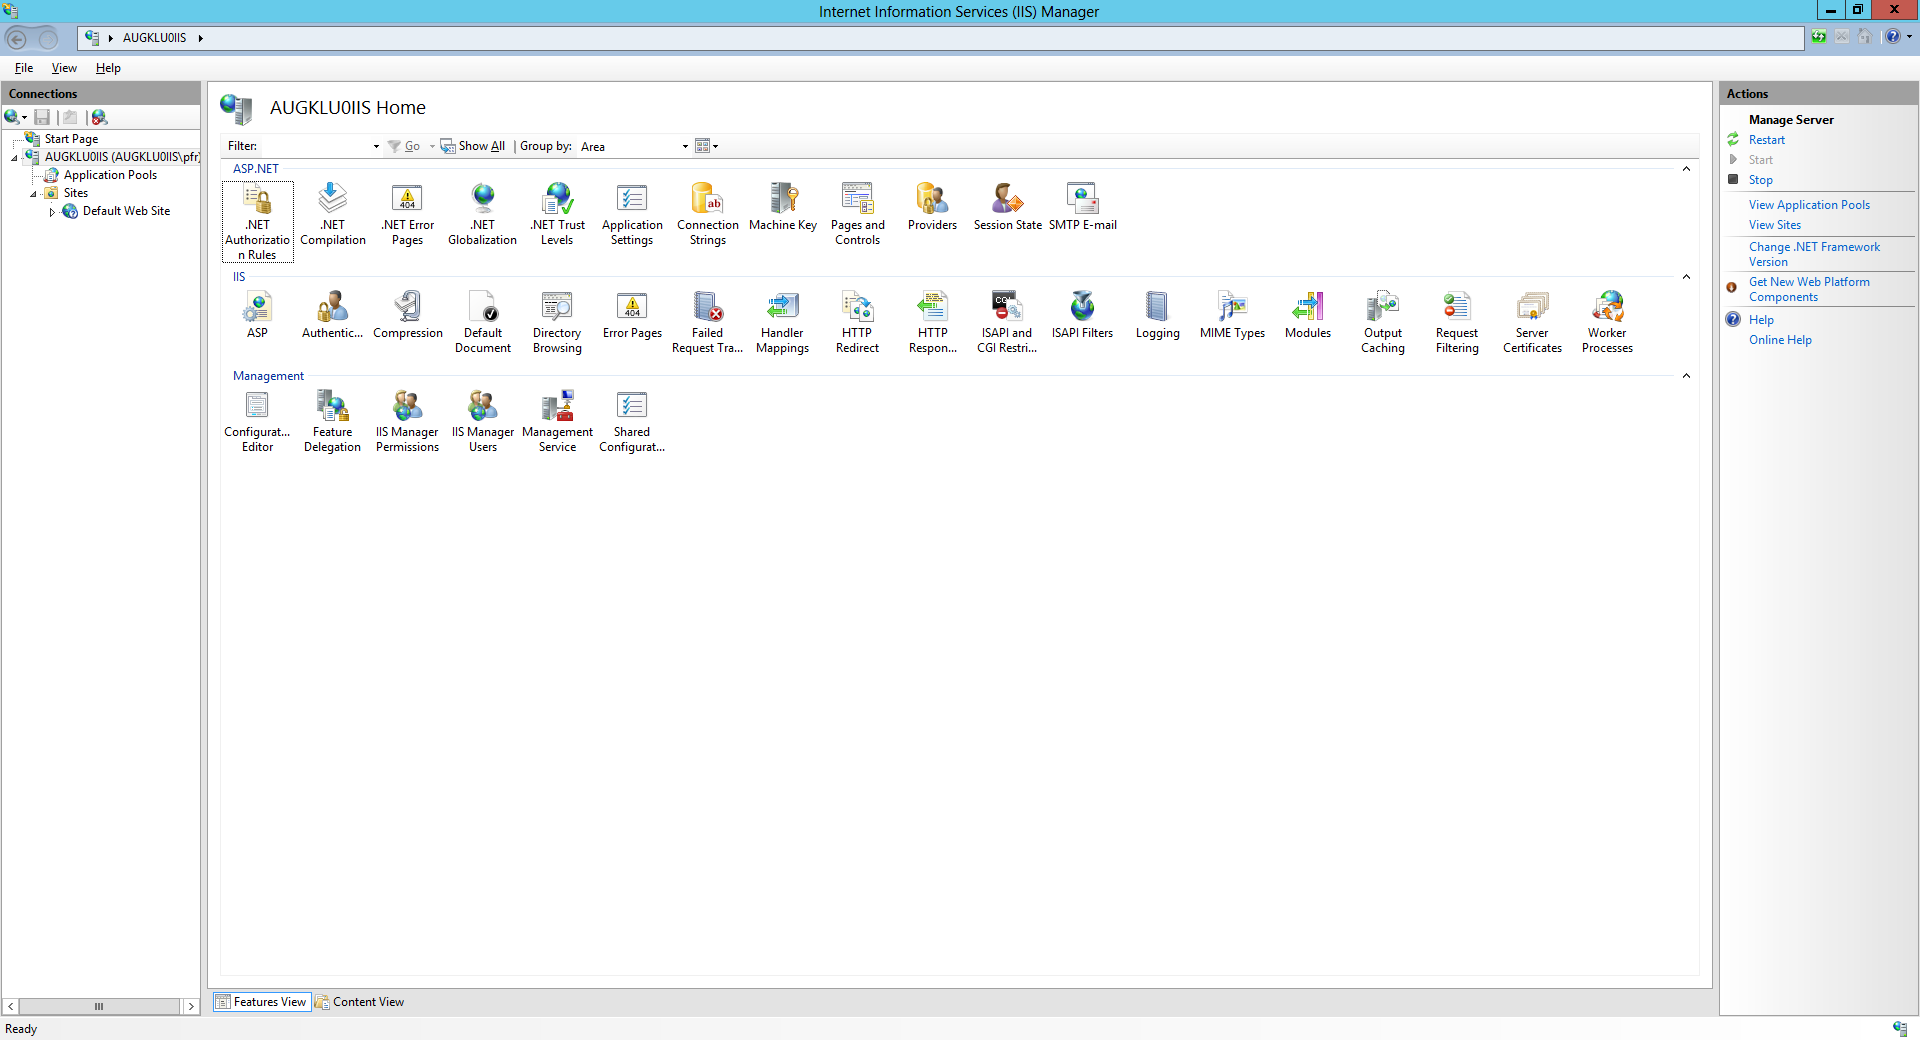Switch to the Content View tab
Image resolution: width=1920 pixels, height=1040 pixels.
pos(360,1002)
